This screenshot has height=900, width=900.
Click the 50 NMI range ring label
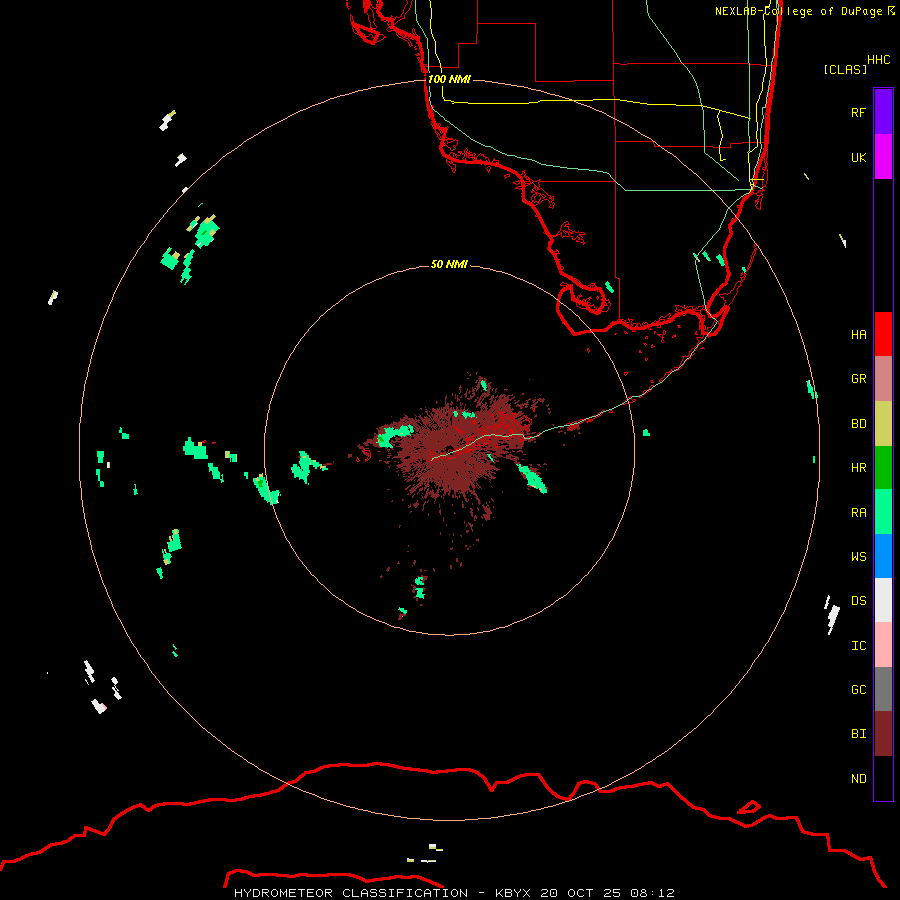449,264
